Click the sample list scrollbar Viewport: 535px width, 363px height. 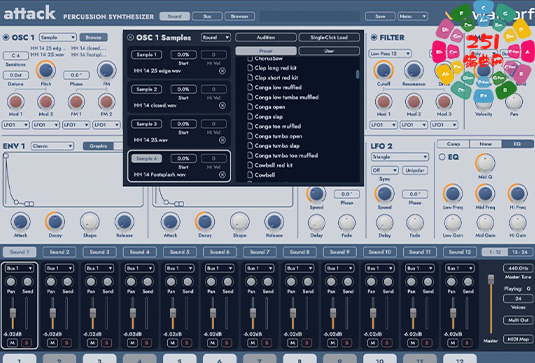pos(357,74)
